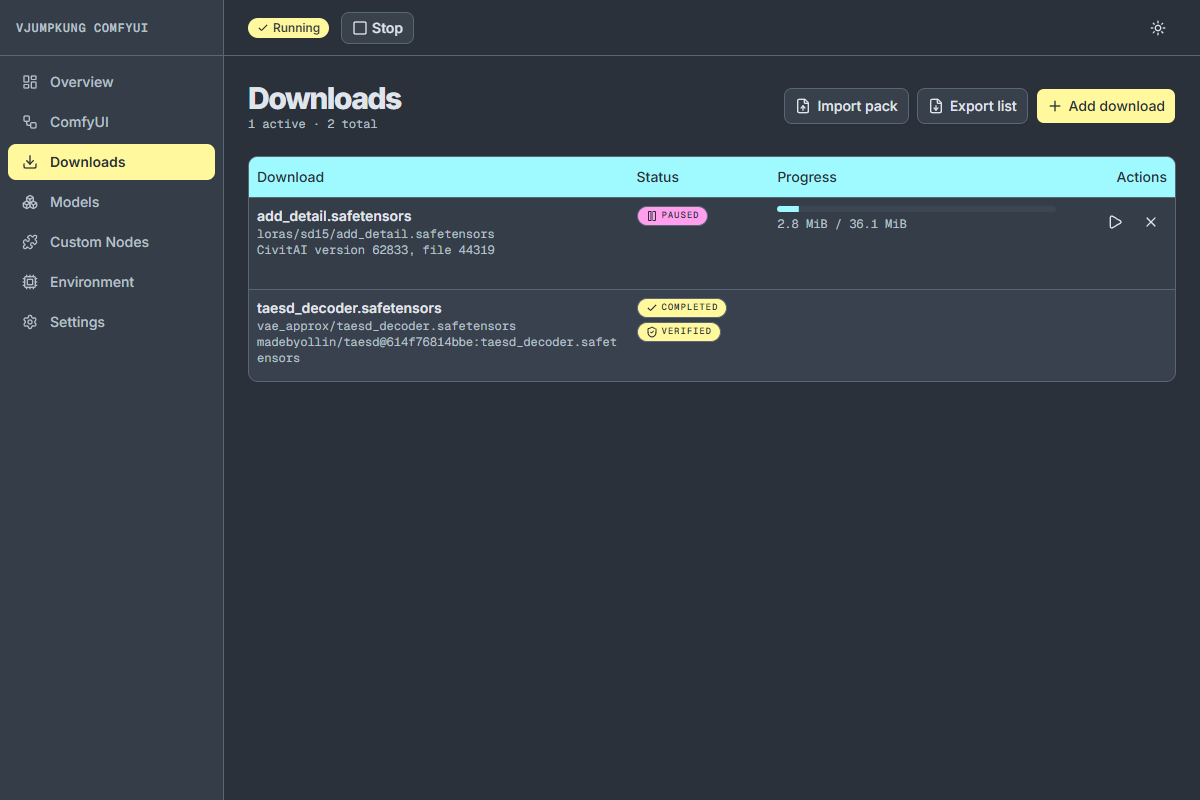Click the Actions column header
Screen dimensions: 1200x800
(x=1142, y=177)
